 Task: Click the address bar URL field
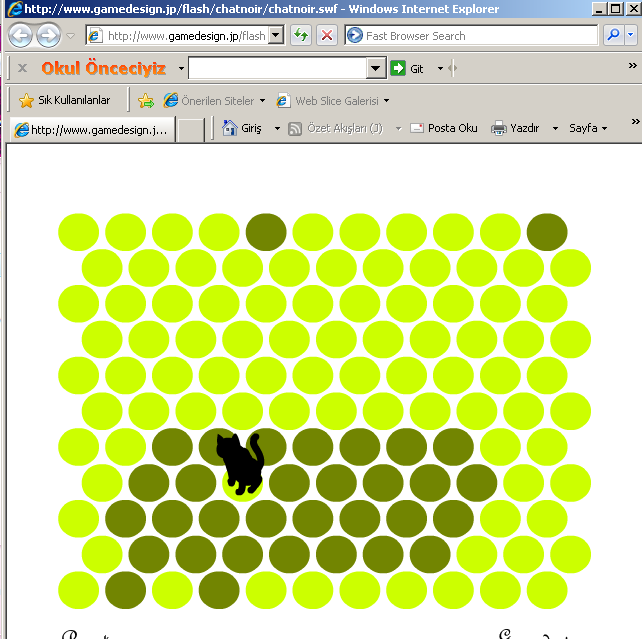coord(178,36)
